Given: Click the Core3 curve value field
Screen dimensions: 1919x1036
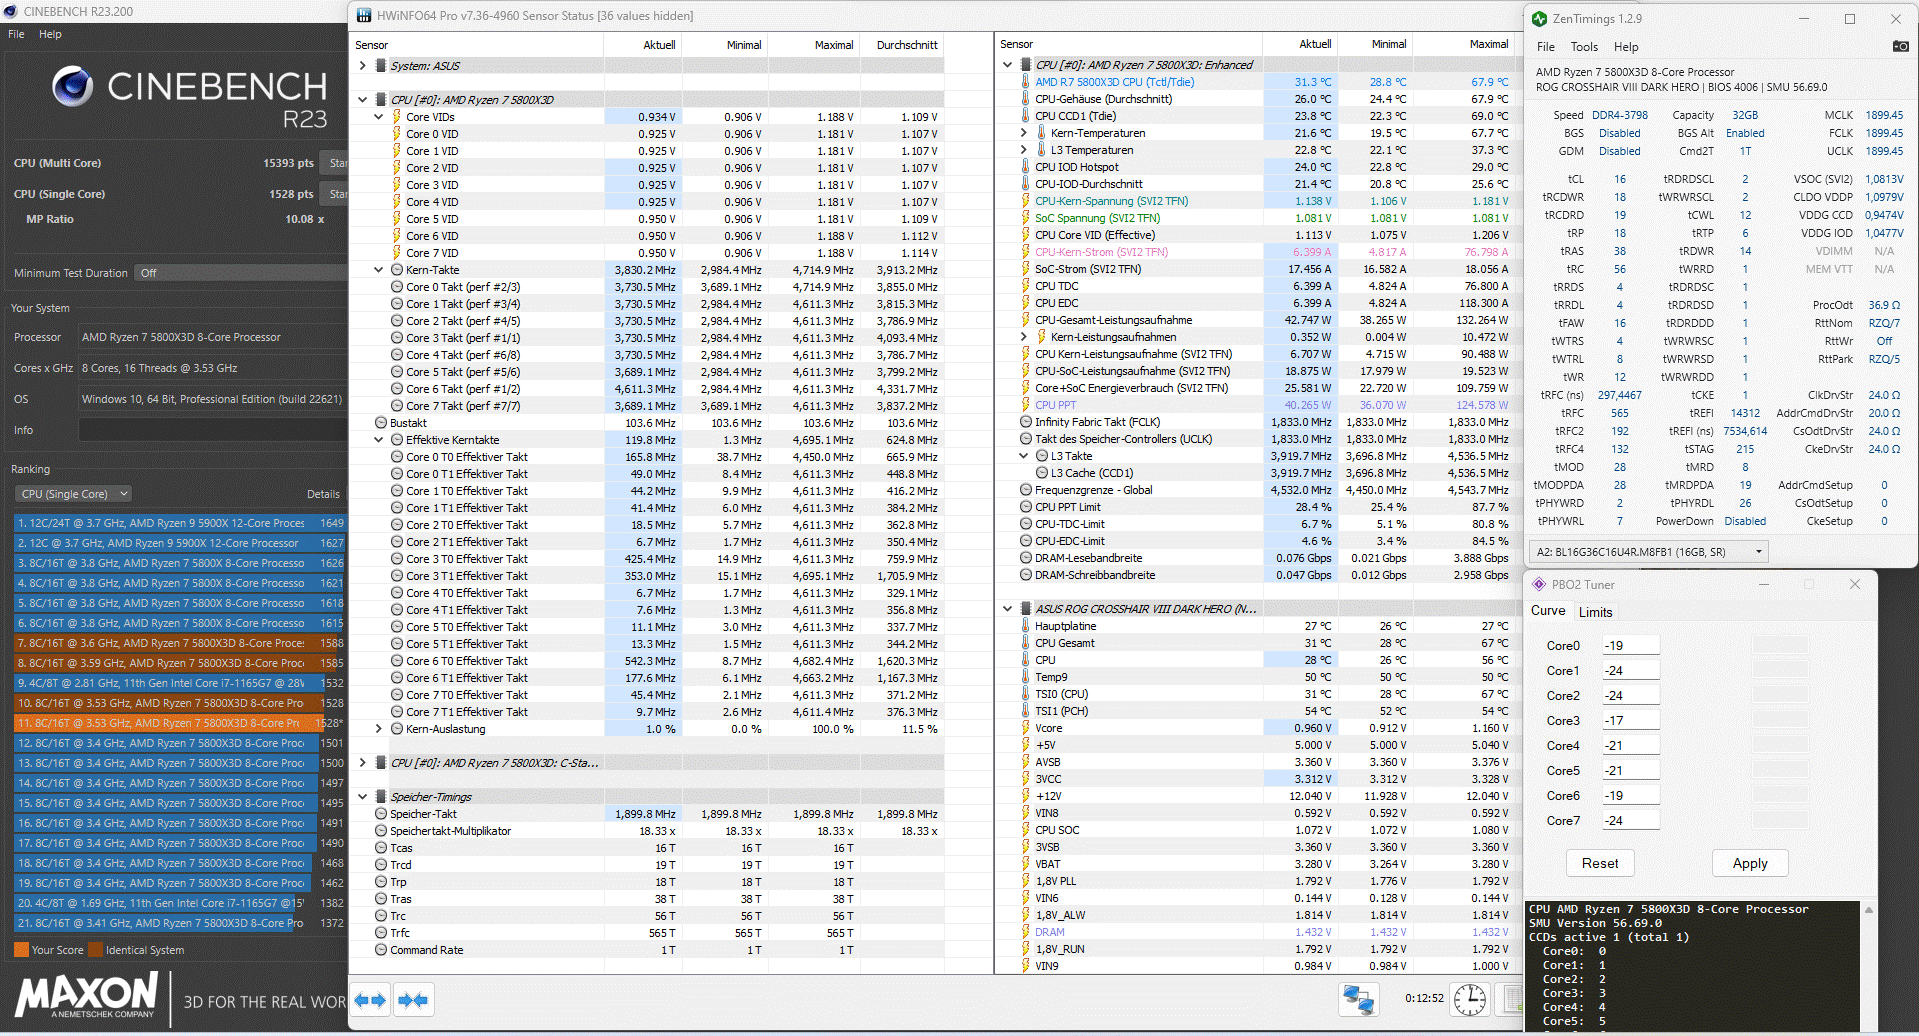Looking at the screenshot, I should pyautogui.click(x=1630, y=721).
